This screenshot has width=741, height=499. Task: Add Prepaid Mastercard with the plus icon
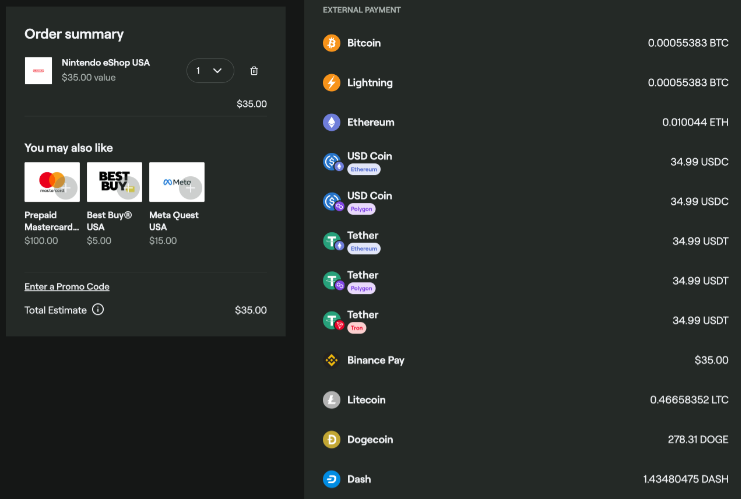coord(66,188)
